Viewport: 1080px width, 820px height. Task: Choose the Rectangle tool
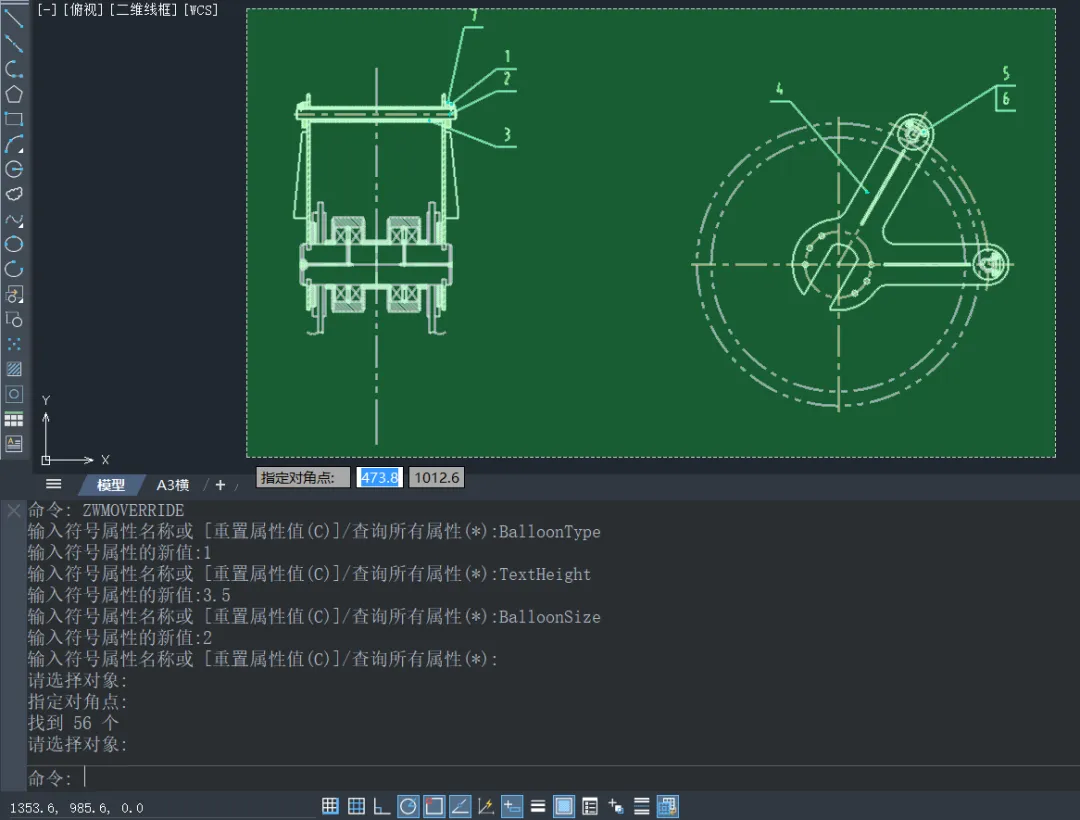14,119
